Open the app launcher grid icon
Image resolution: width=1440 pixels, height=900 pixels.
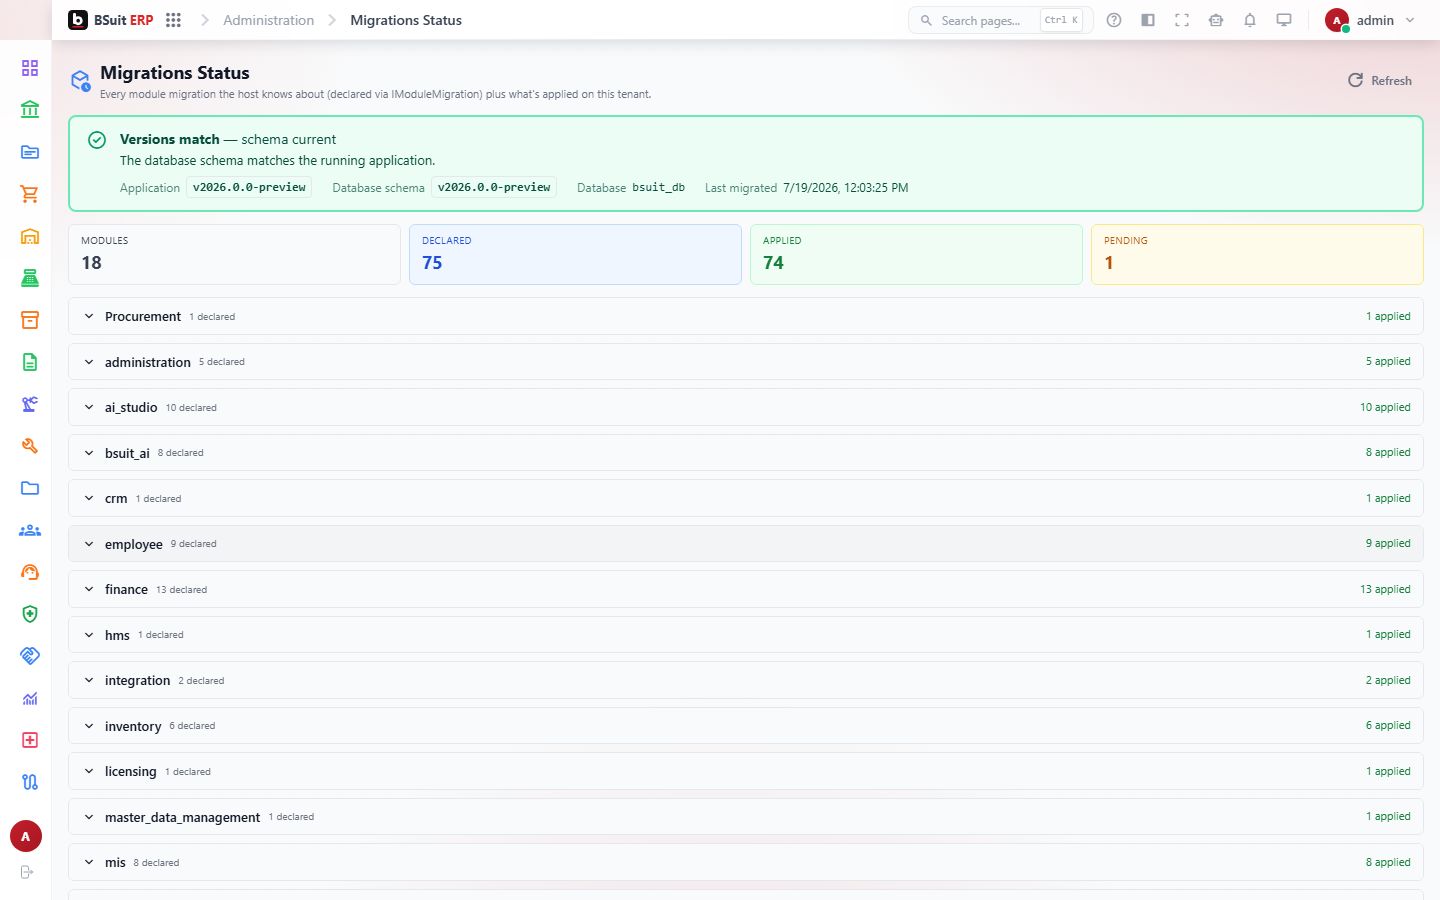coord(173,20)
